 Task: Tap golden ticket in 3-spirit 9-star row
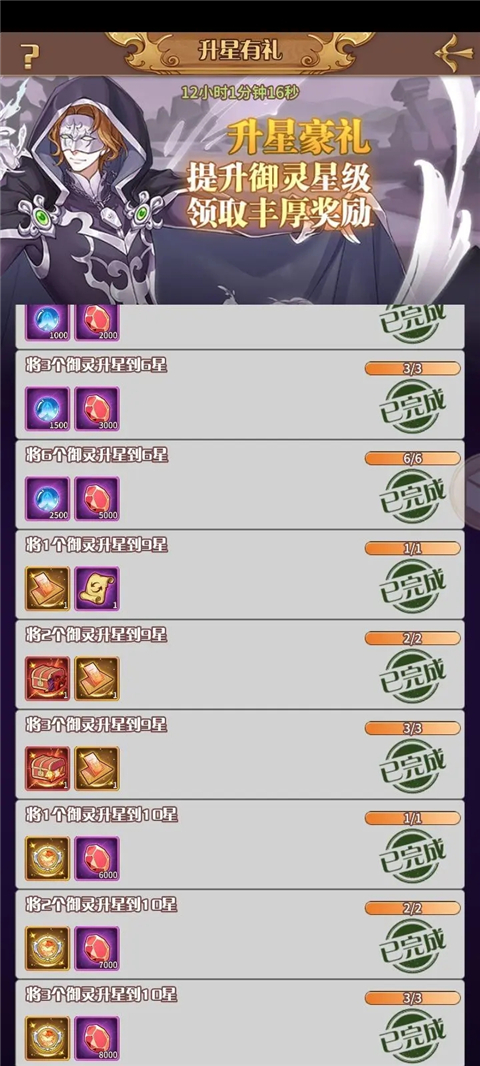[x=97, y=768]
